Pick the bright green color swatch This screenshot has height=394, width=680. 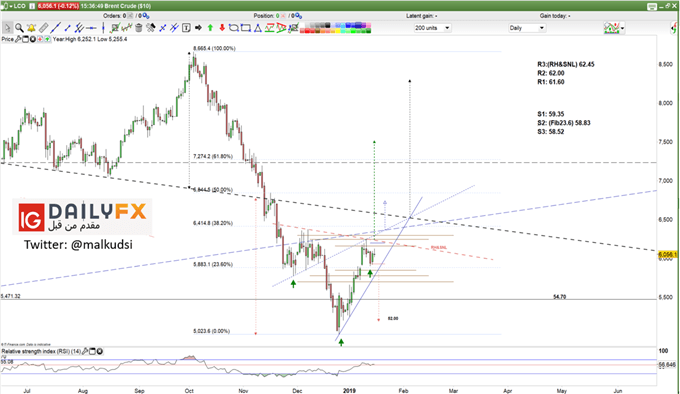353,31
